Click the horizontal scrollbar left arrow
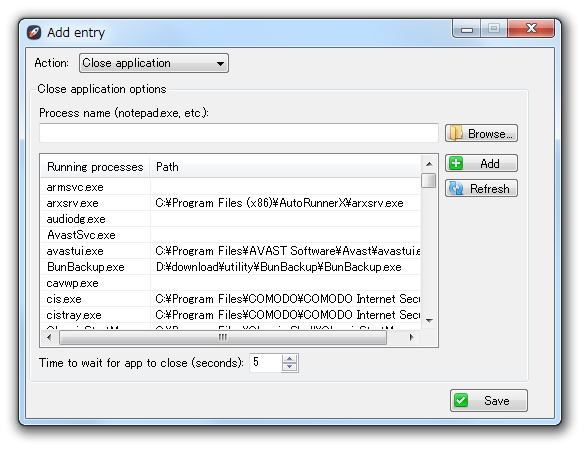Image resolution: width=584 pixels, height=449 pixels. pyautogui.click(x=49, y=337)
